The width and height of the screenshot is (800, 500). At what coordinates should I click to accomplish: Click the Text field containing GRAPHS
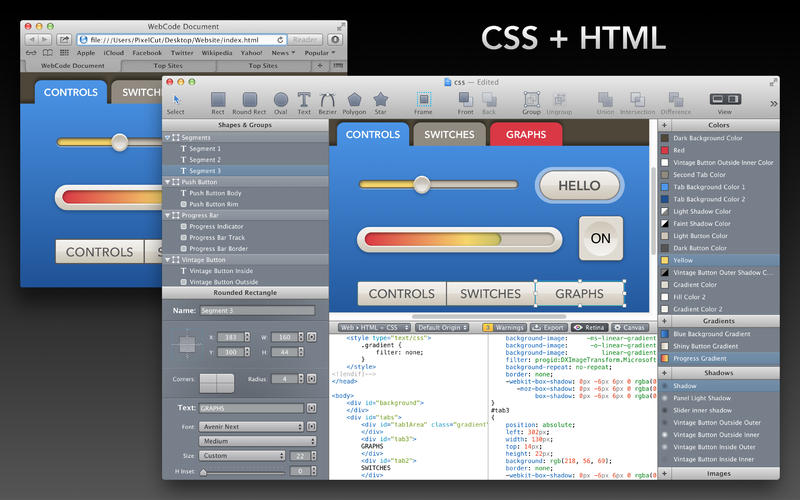251,408
